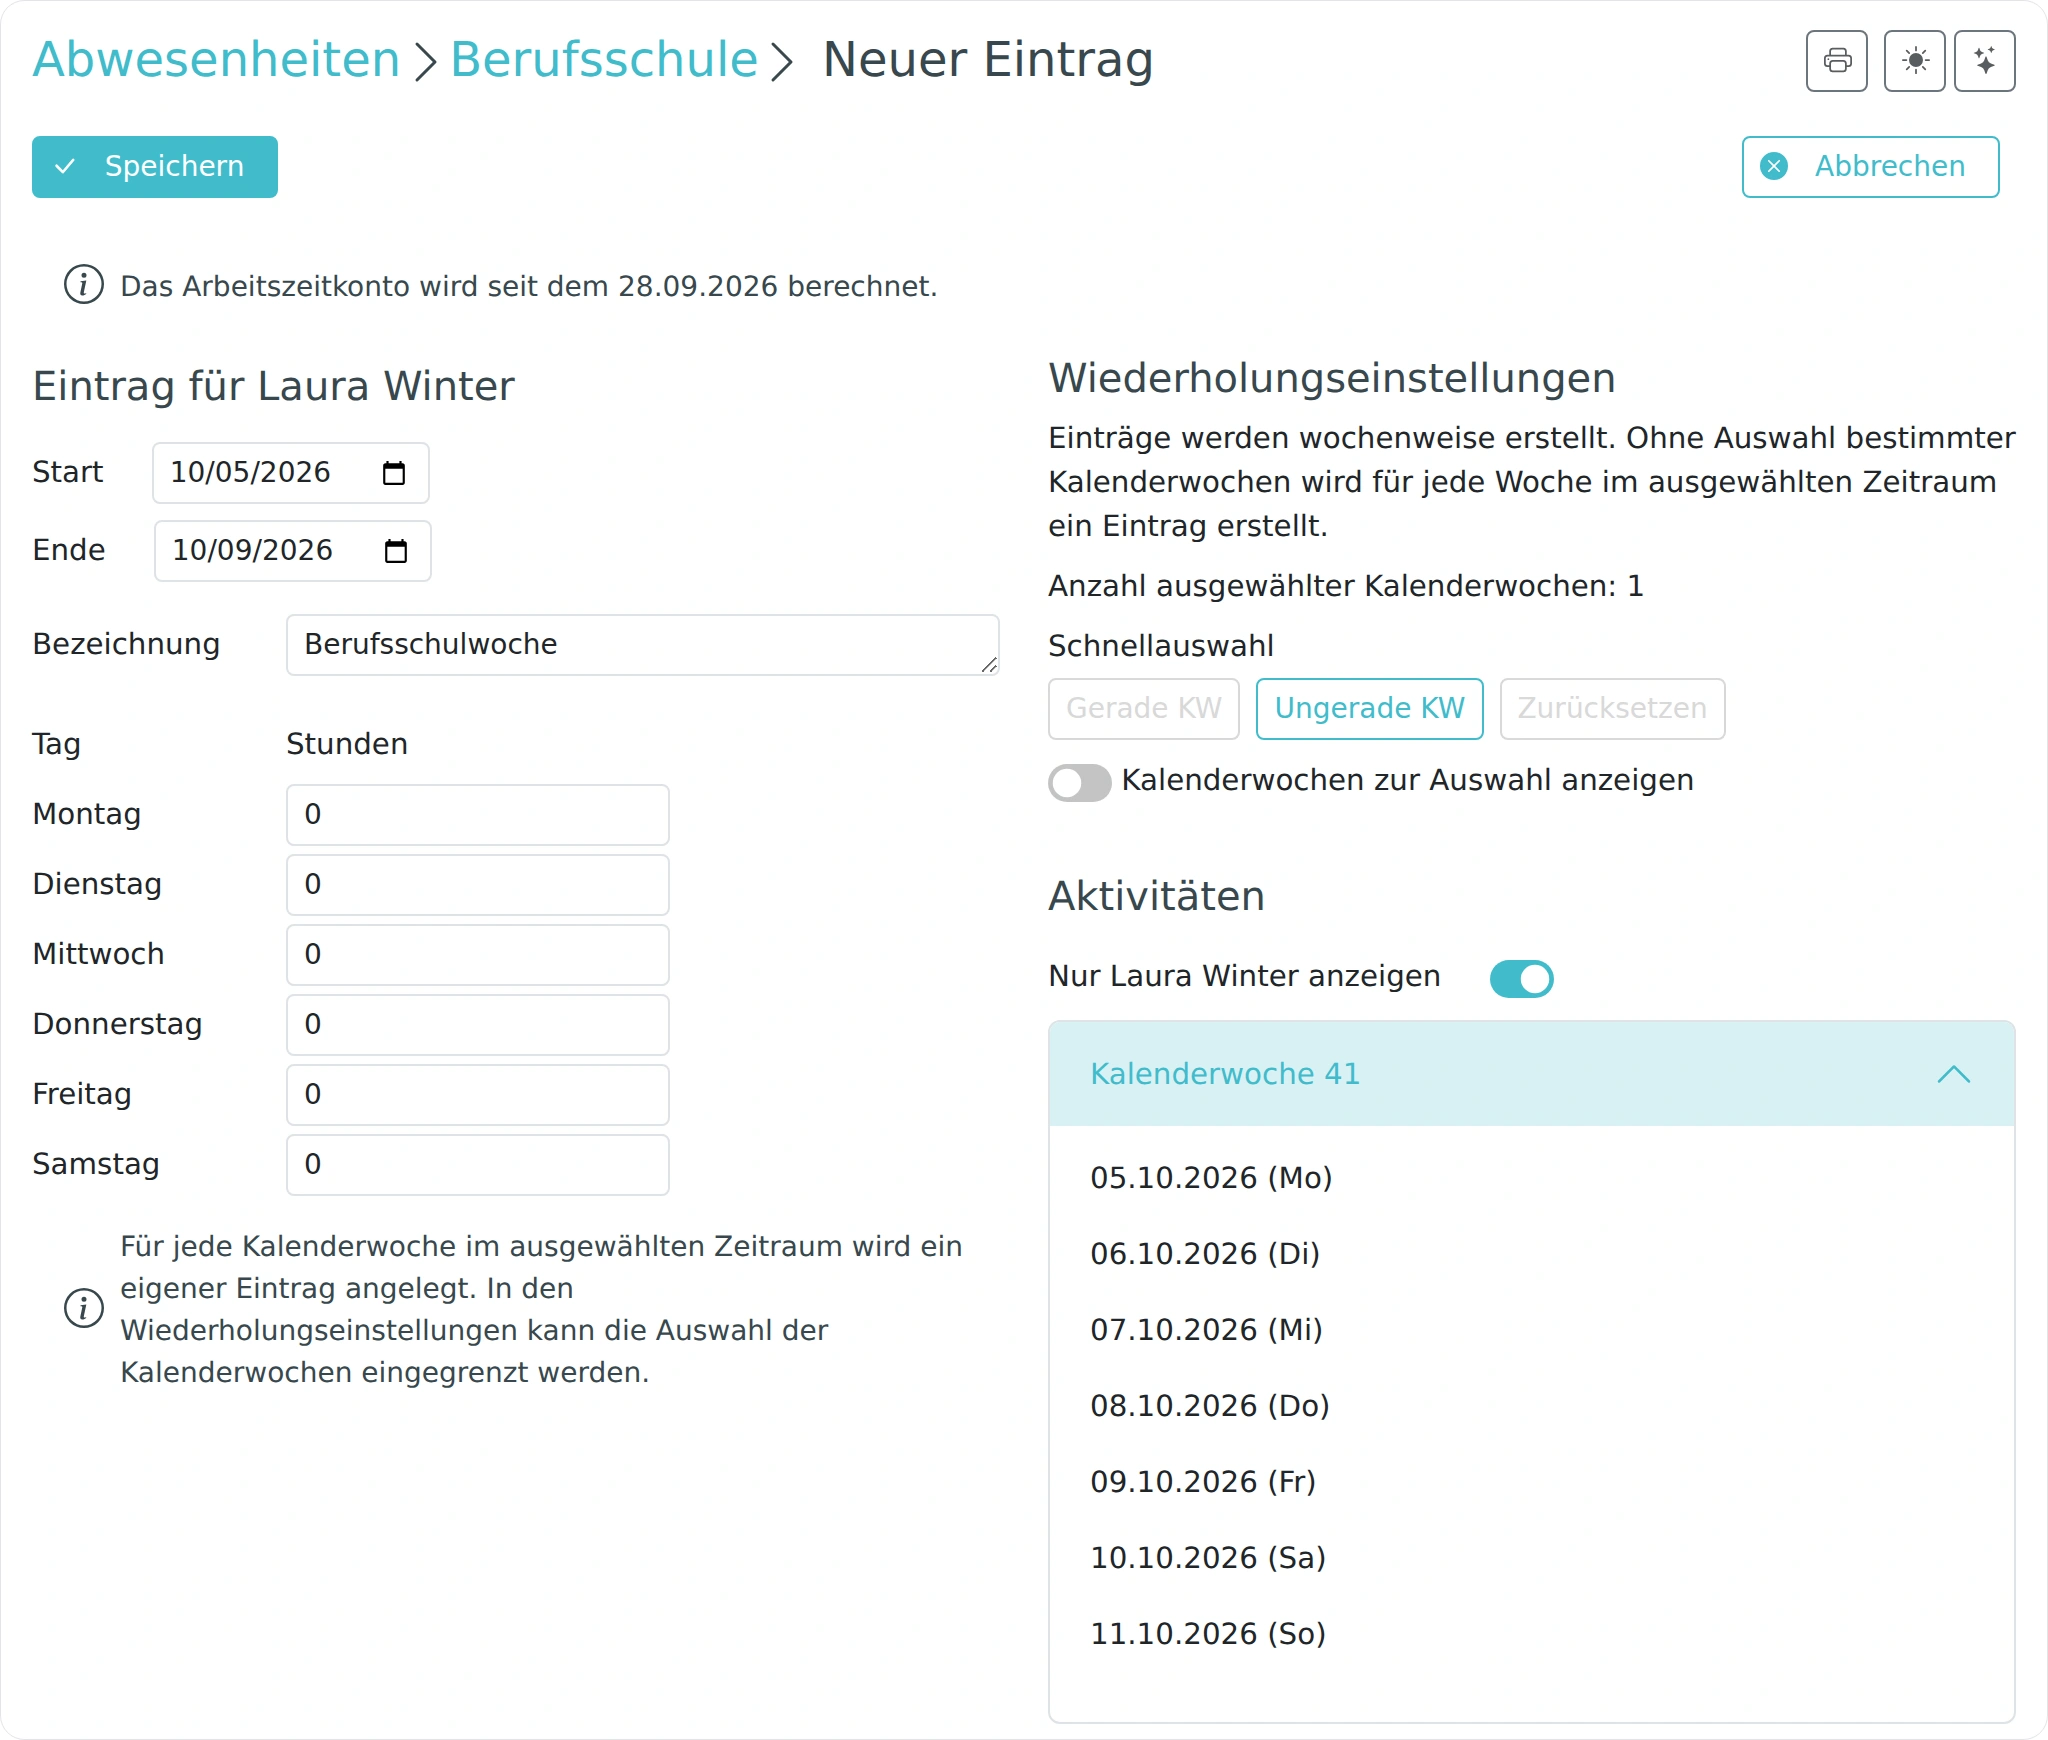Click the print icon button
Screen dimensions: 2048x1740
pos(1836,61)
